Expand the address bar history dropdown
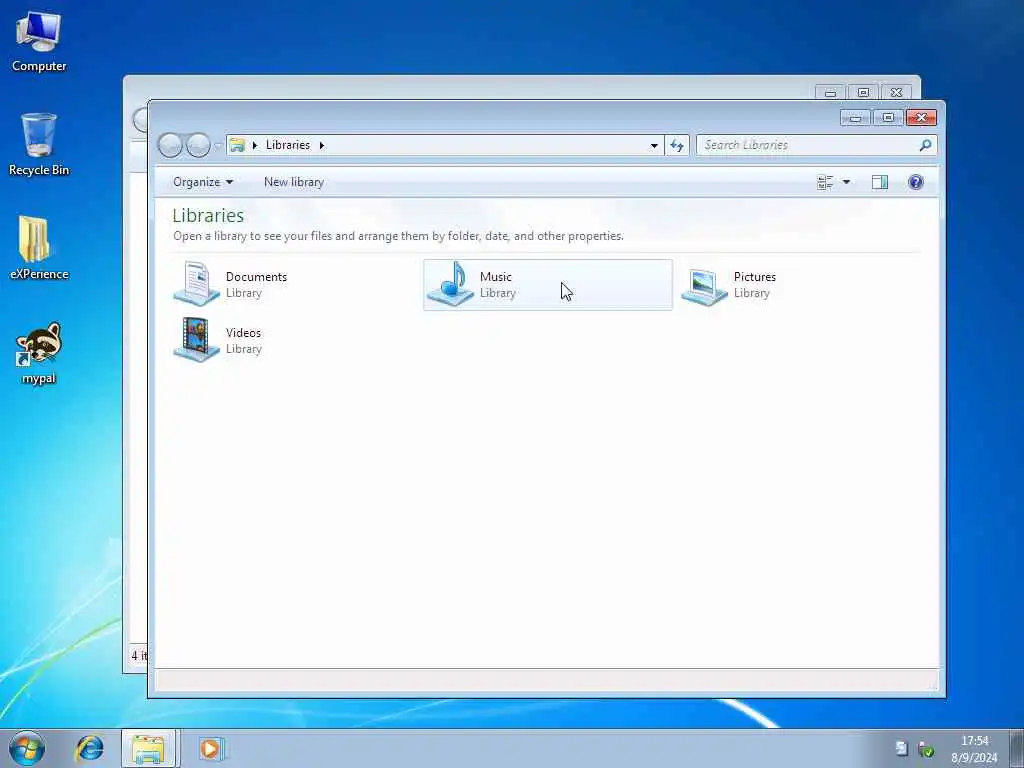Image resolution: width=1024 pixels, height=768 pixels. (654, 146)
